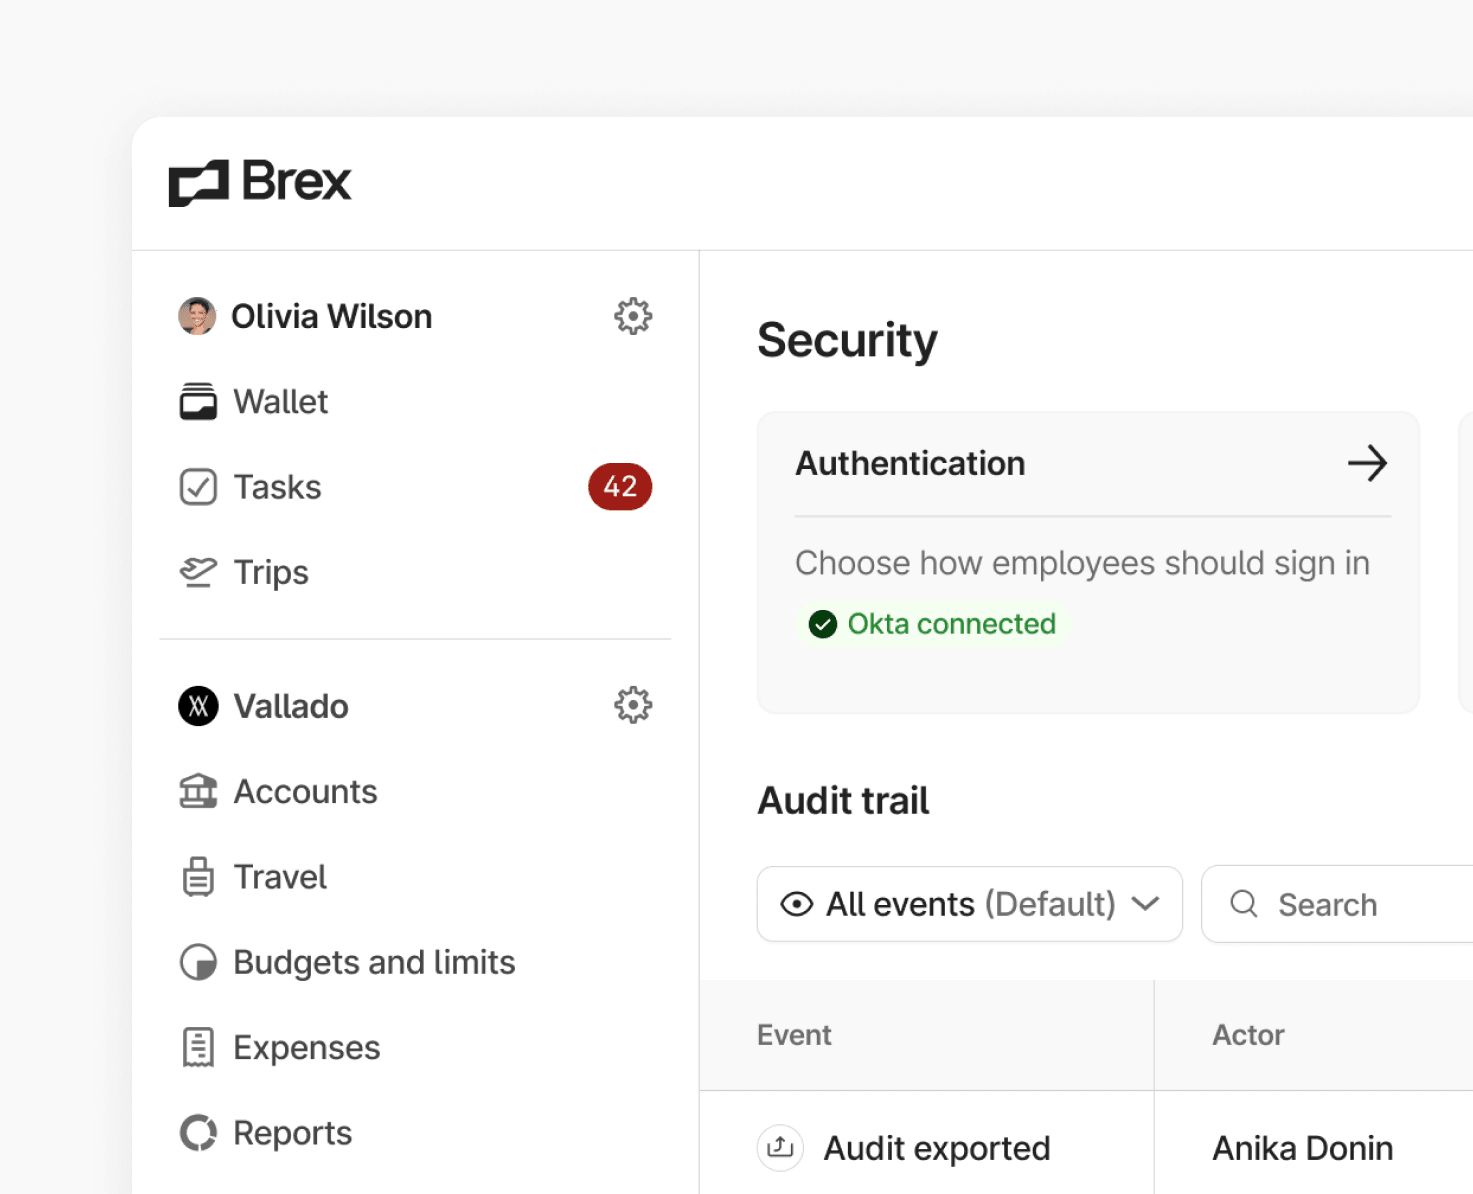Open Tasks using its checkmark icon

click(199, 487)
